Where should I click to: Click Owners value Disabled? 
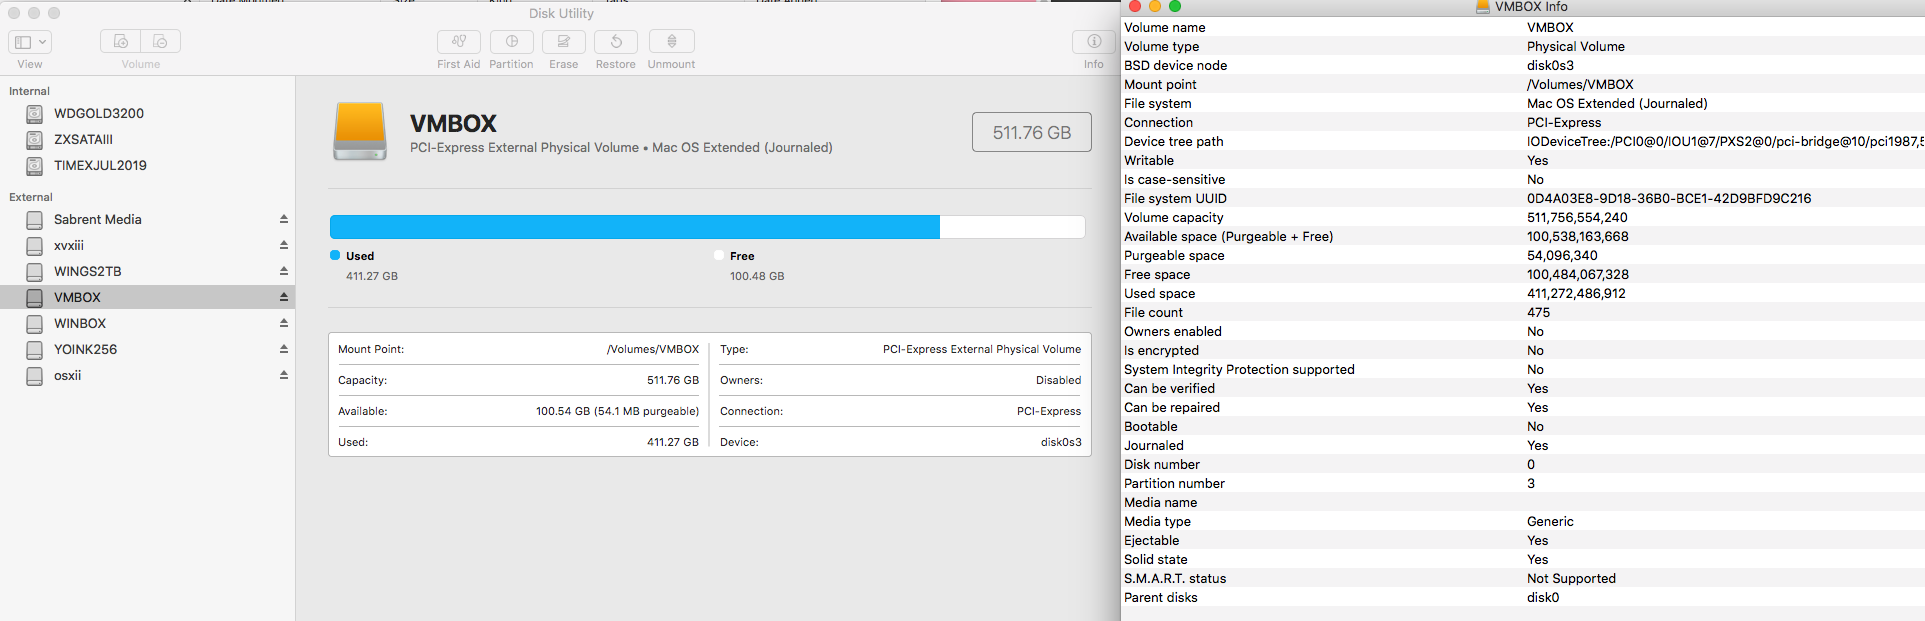tap(1058, 380)
